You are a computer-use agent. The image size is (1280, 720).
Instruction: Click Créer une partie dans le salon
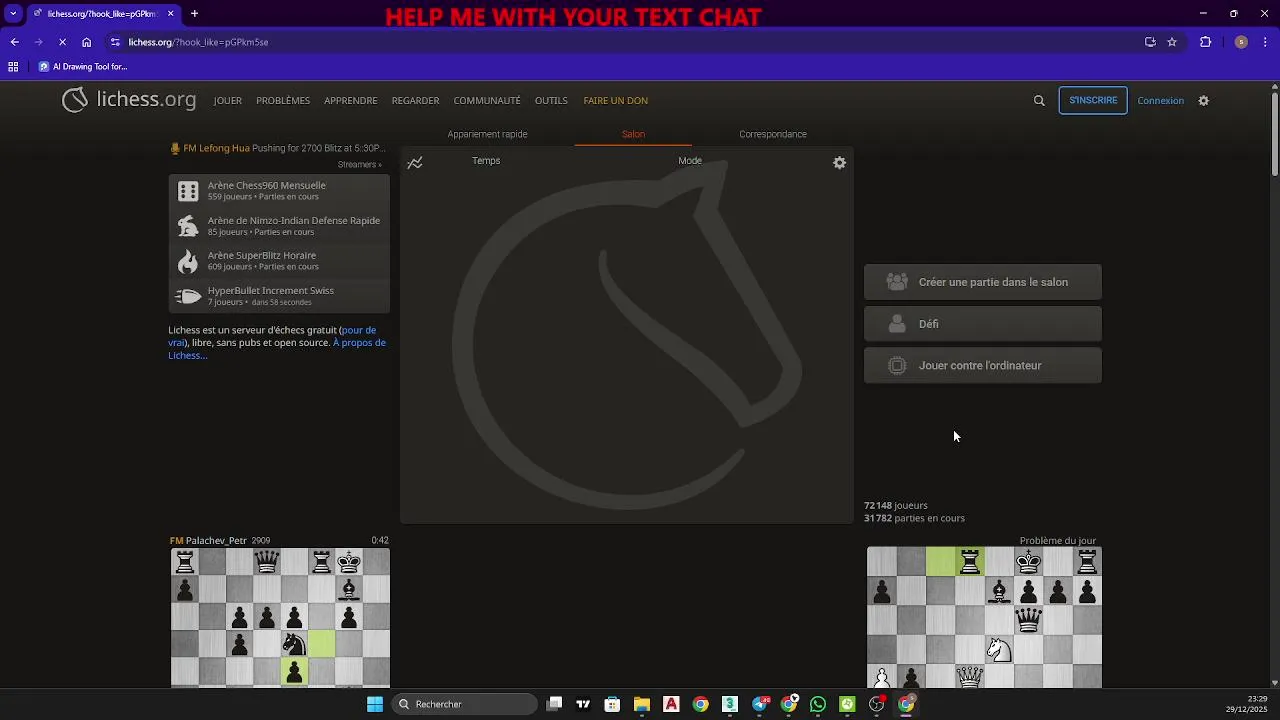click(x=983, y=282)
